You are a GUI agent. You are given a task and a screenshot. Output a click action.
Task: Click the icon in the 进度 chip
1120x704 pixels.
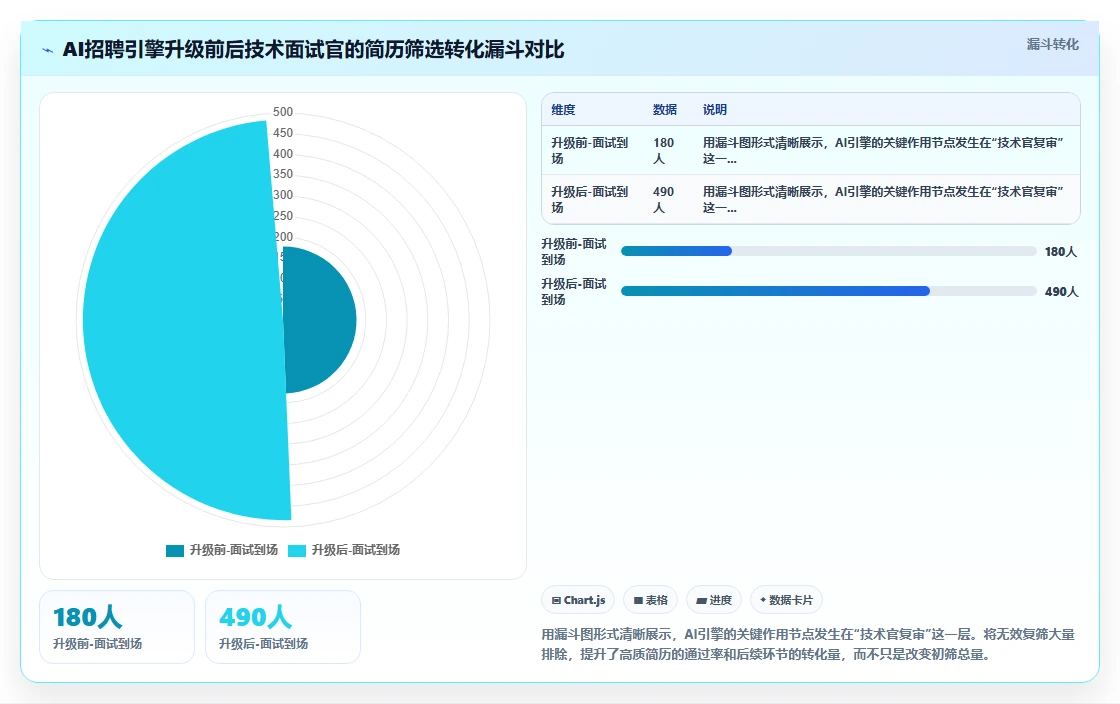pos(701,600)
